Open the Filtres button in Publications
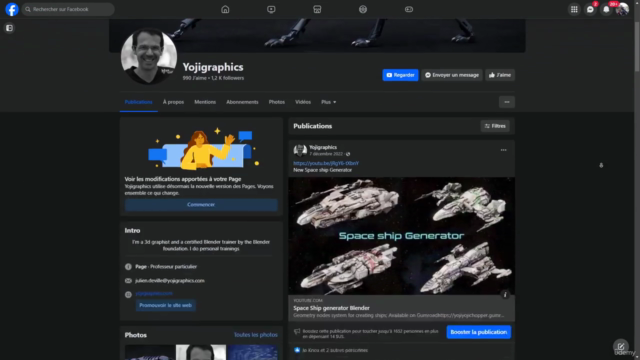This screenshot has width=640, height=360. [495, 126]
